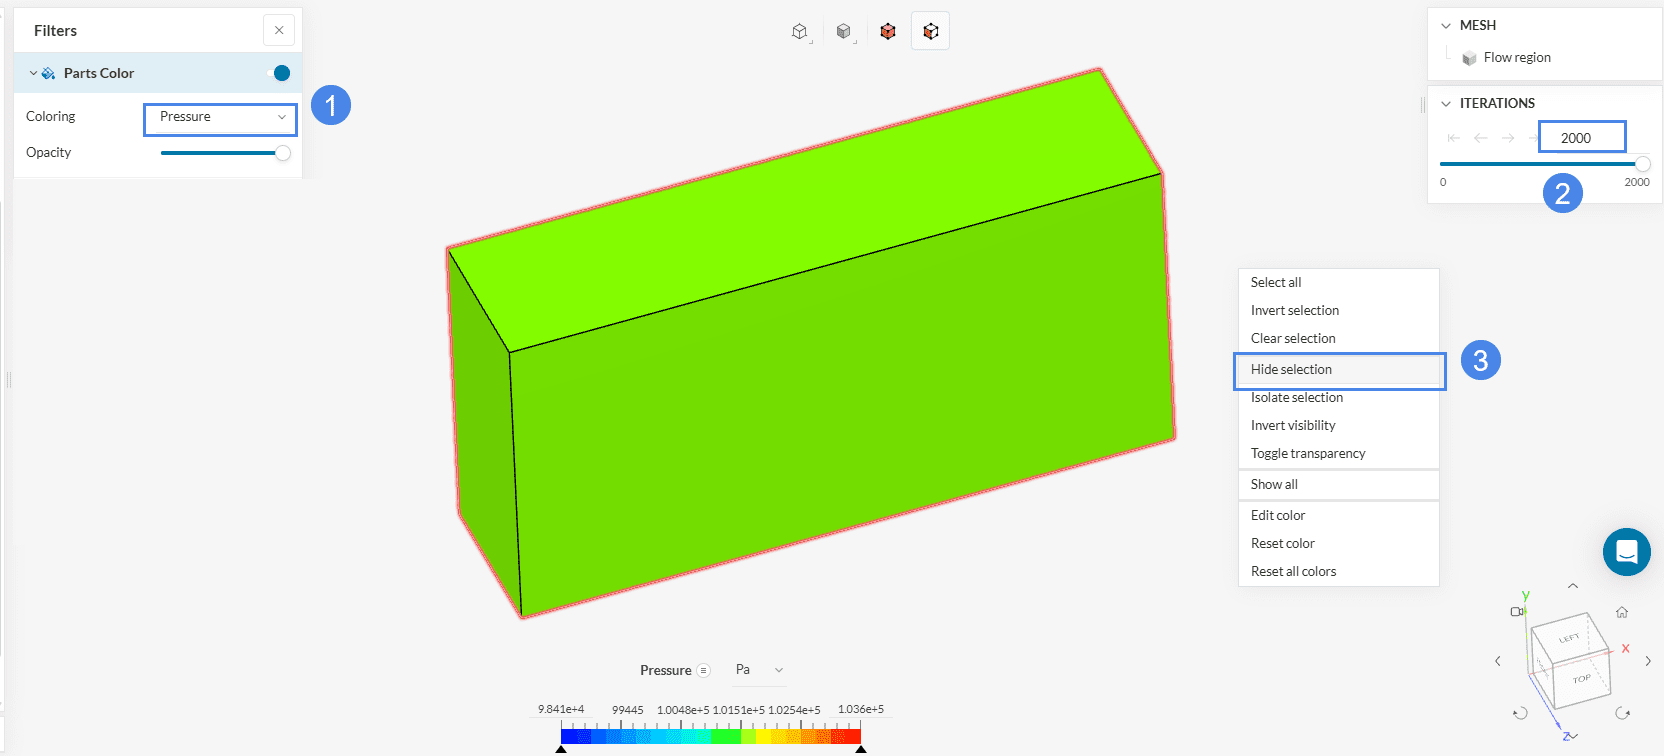Image resolution: width=1664 pixels, height=756 pixels.
Task: Close the Filters panel
Action: tap(279, 30)
